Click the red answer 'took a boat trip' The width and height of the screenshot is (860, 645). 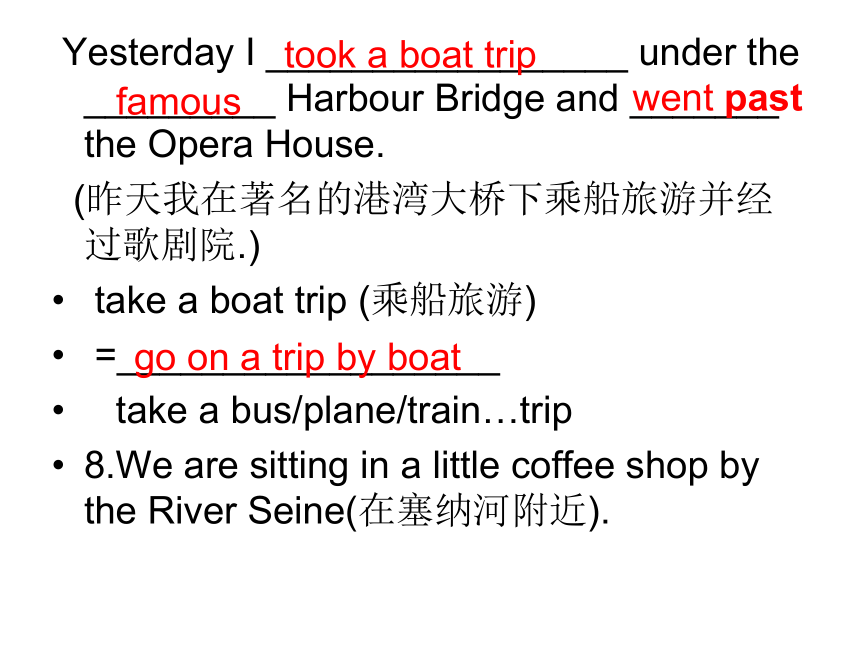pyautogui.click(x=410, y=55)
